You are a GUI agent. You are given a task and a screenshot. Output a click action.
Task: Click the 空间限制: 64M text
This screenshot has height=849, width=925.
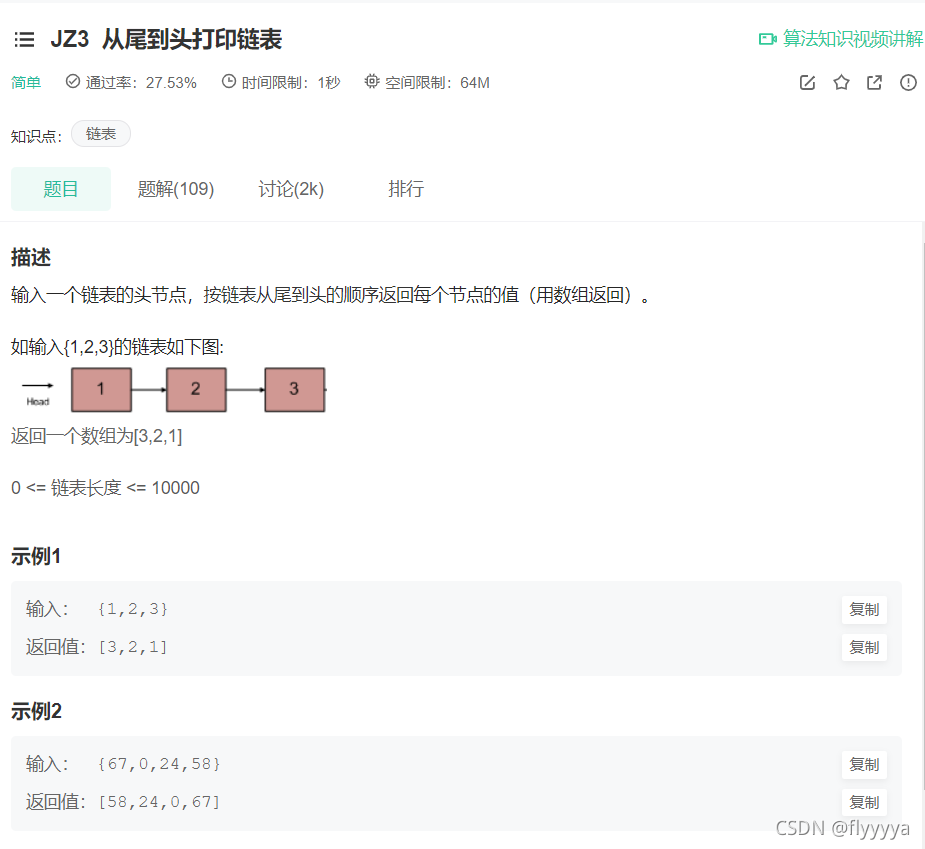[x=437, y=83]
